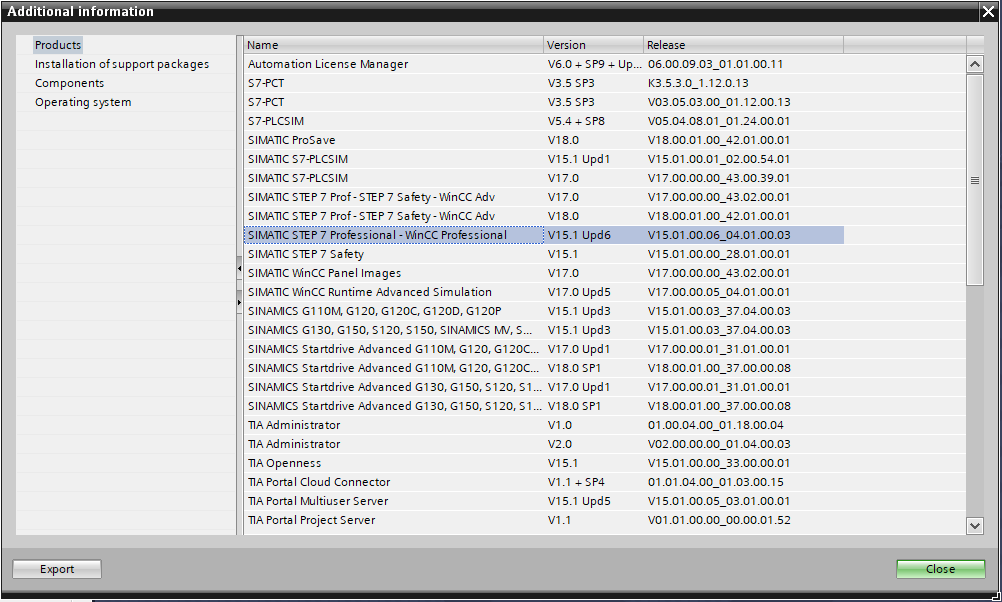Select STEP 7 Prof Safety WinCC Adv V17.0
Image resolution: width=1002 pixels, height=602 pixels.
pos(544,197)
